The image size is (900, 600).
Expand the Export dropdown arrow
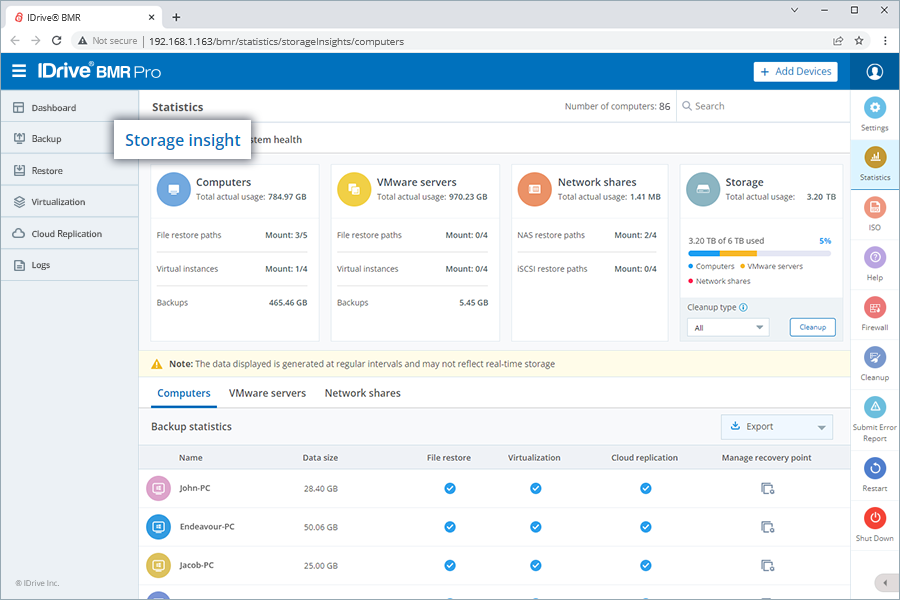(821, 427)
